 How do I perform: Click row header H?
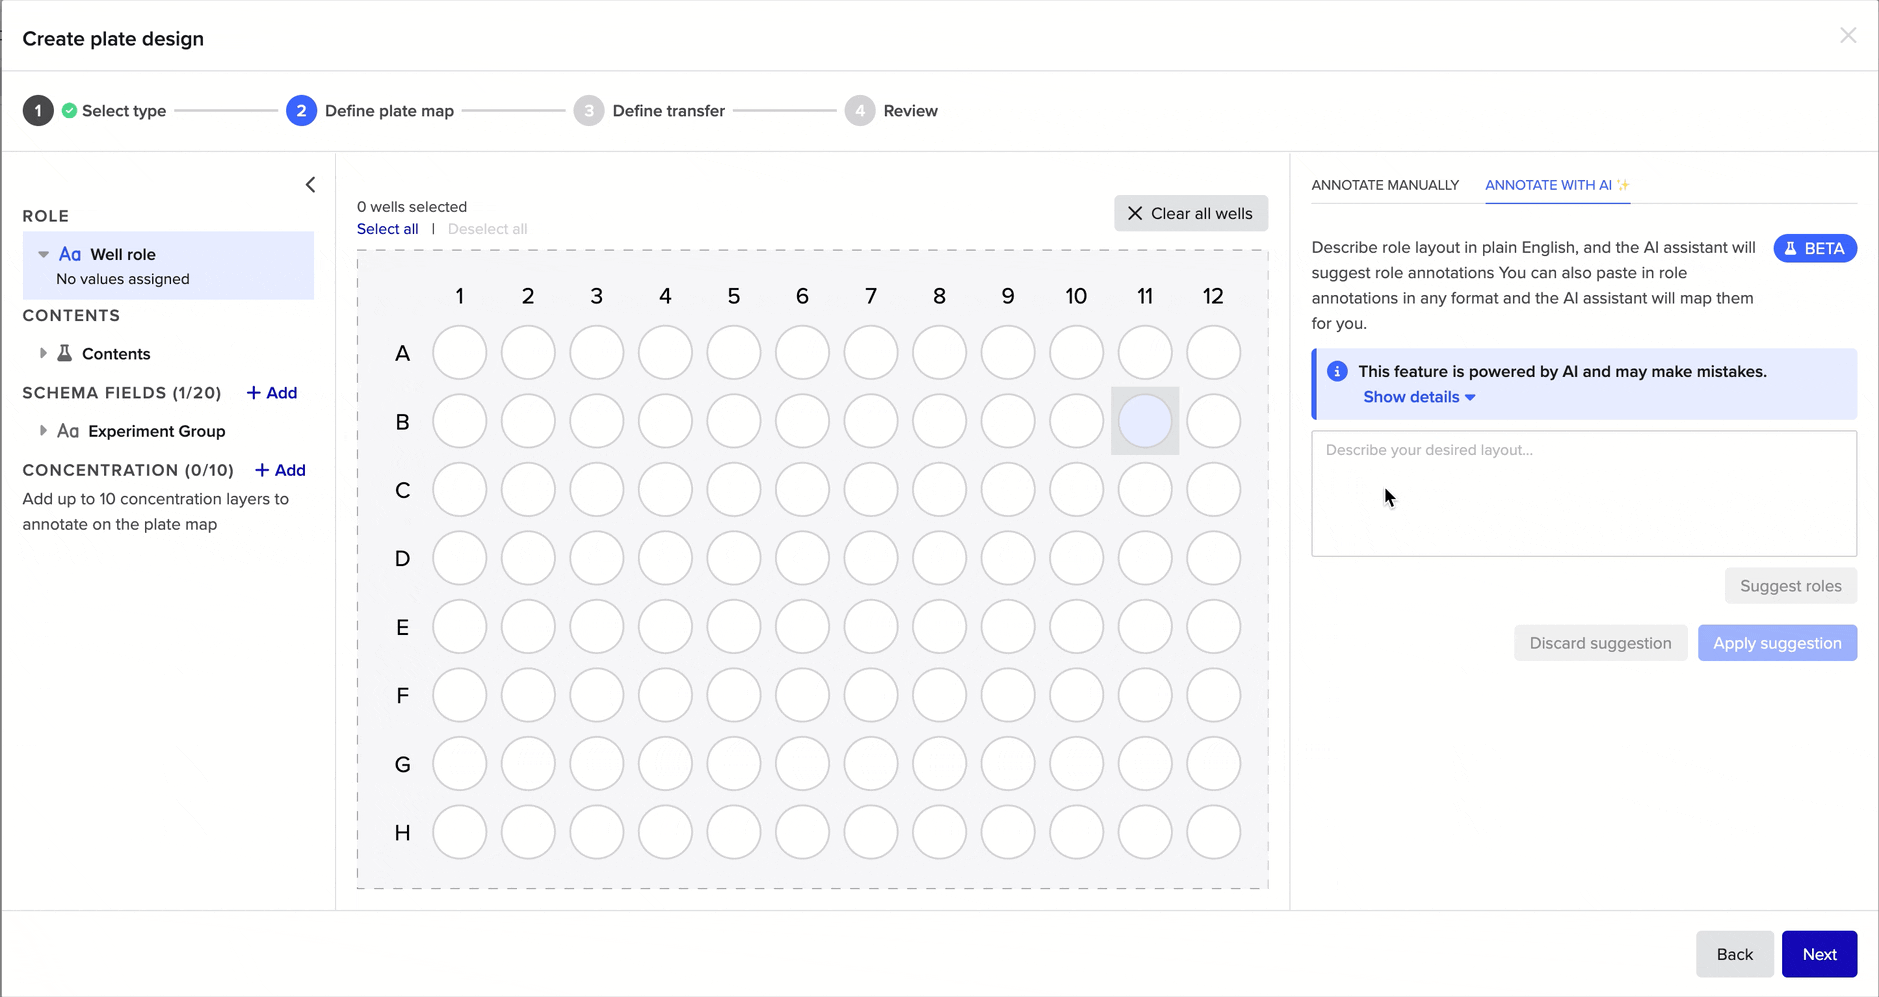point(402,832)
